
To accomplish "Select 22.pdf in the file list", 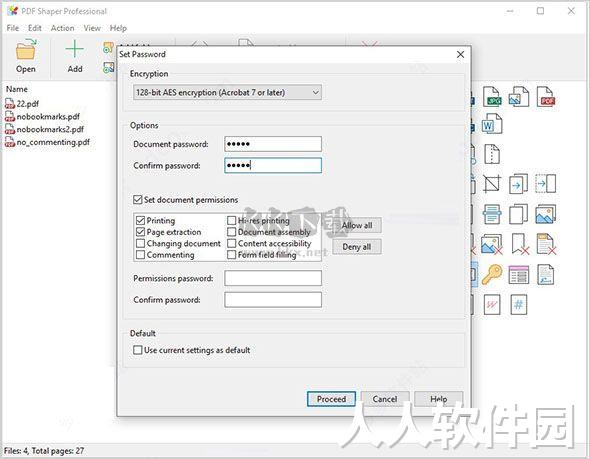I will click(27, 104).
